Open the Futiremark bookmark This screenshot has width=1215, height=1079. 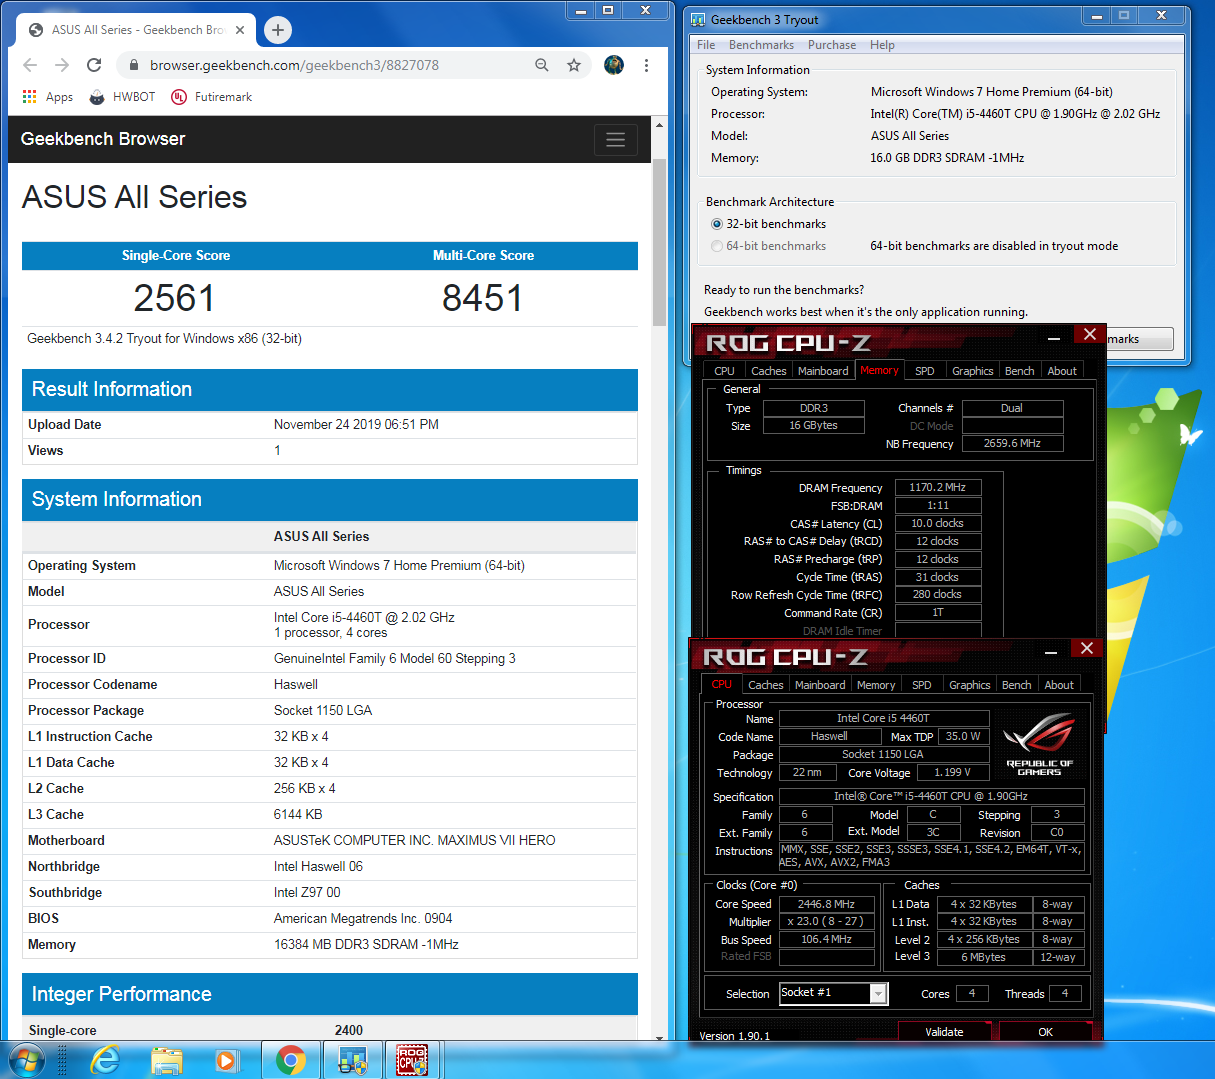pos(212,97)
